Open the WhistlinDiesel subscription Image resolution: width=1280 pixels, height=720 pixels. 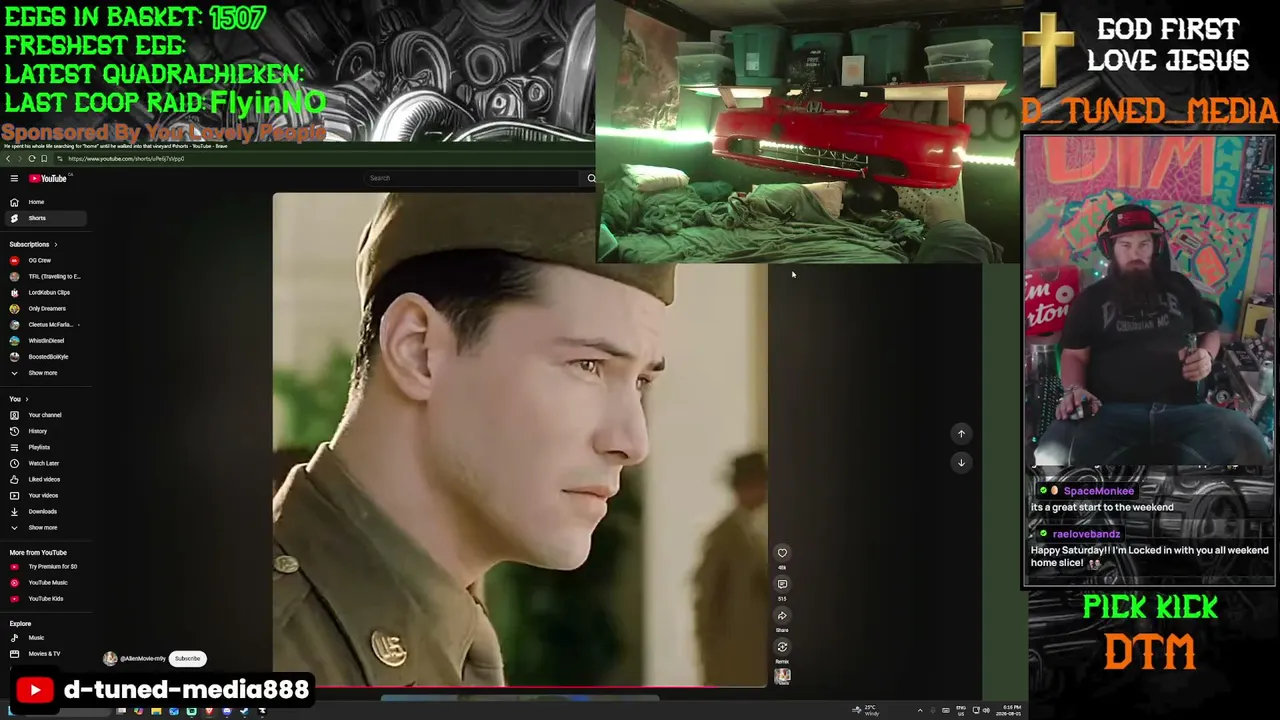(x=46, y=340)
